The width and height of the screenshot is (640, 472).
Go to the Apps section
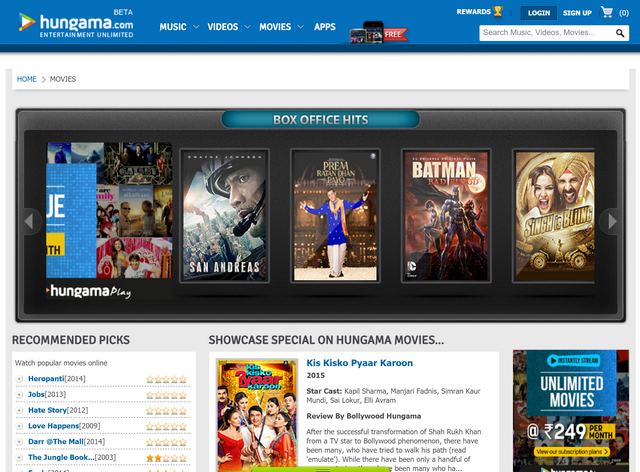325,27
